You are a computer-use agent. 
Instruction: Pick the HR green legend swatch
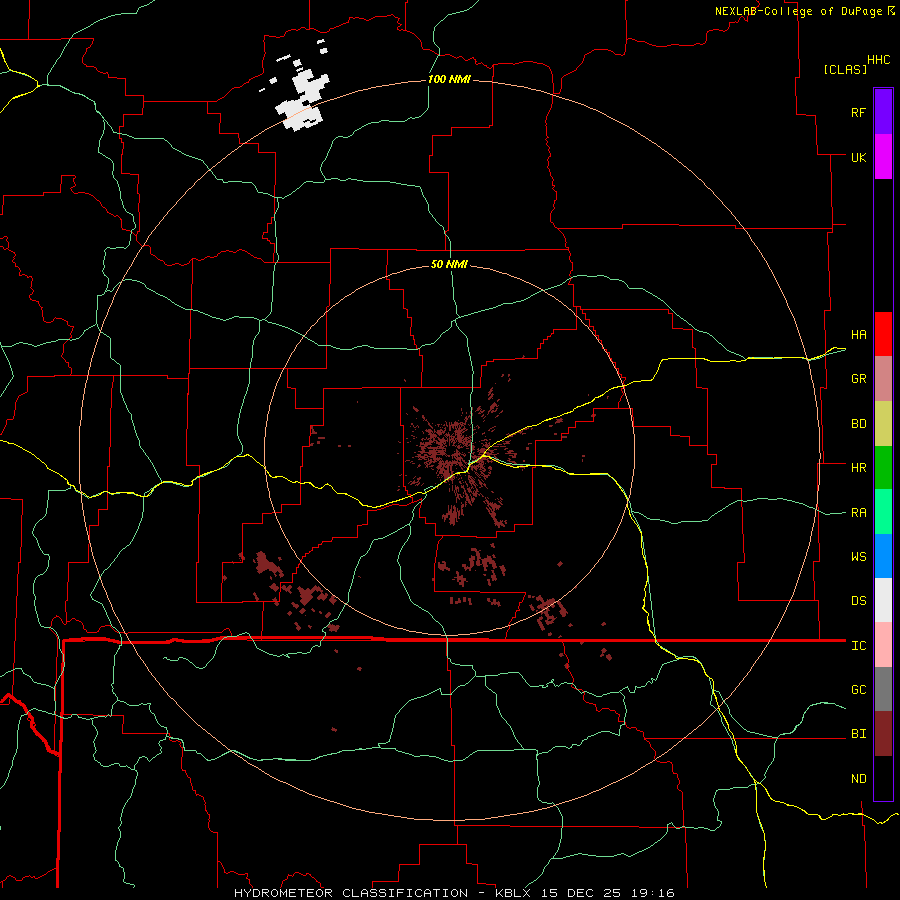[883, 468]
